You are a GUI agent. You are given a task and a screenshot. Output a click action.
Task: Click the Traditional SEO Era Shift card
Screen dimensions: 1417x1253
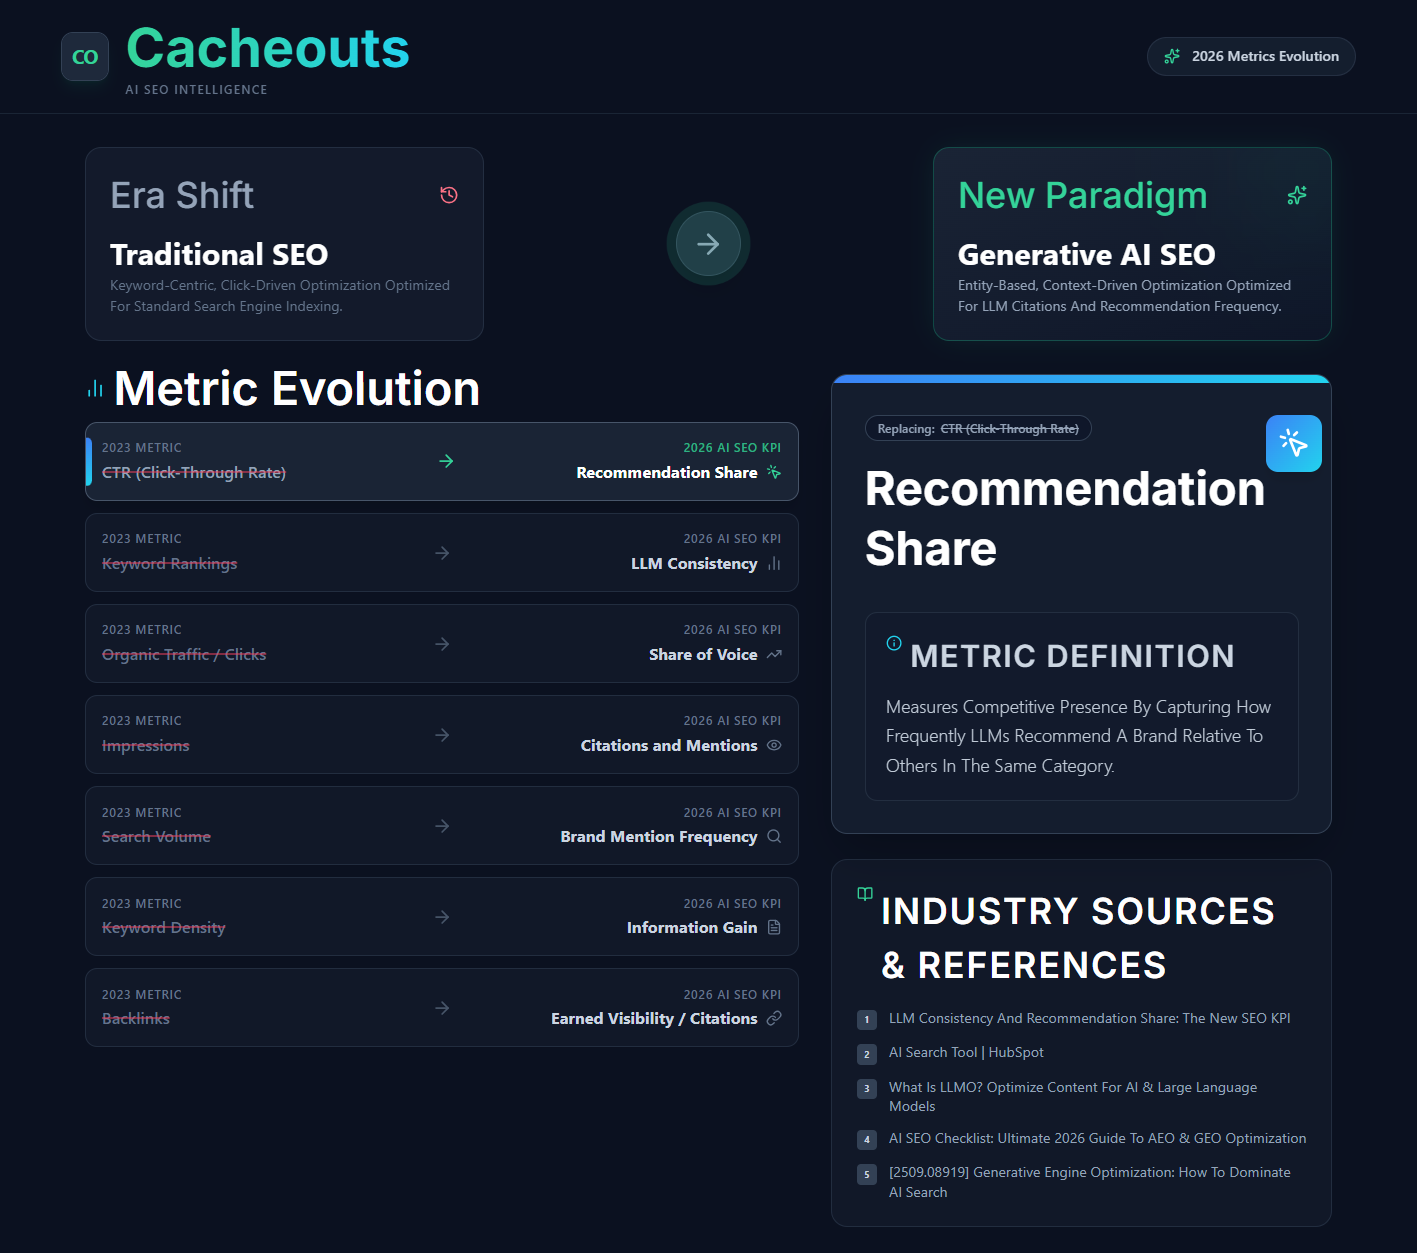pos(284,244)
